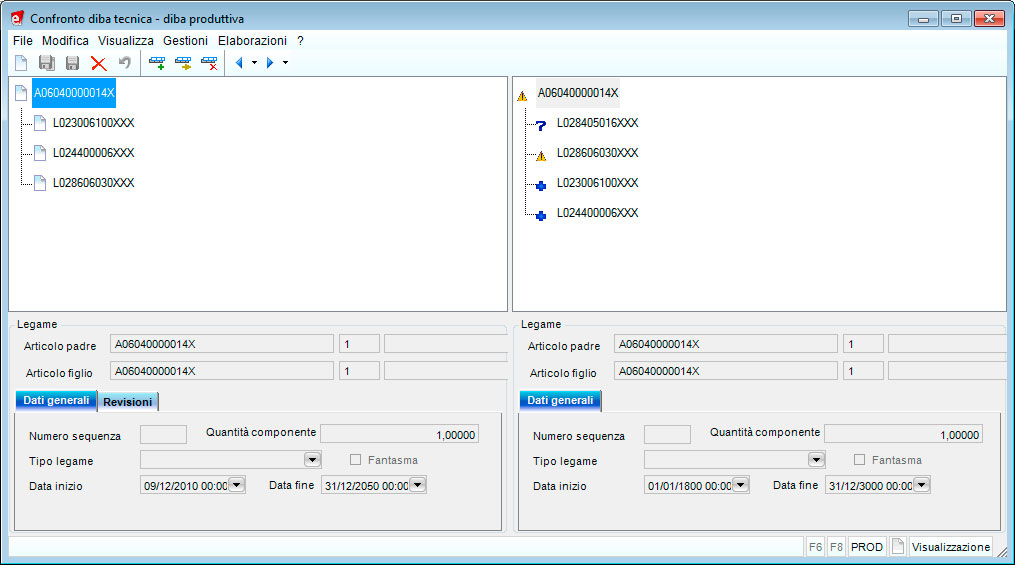Click the document icon in the status bar

(898, 547)
